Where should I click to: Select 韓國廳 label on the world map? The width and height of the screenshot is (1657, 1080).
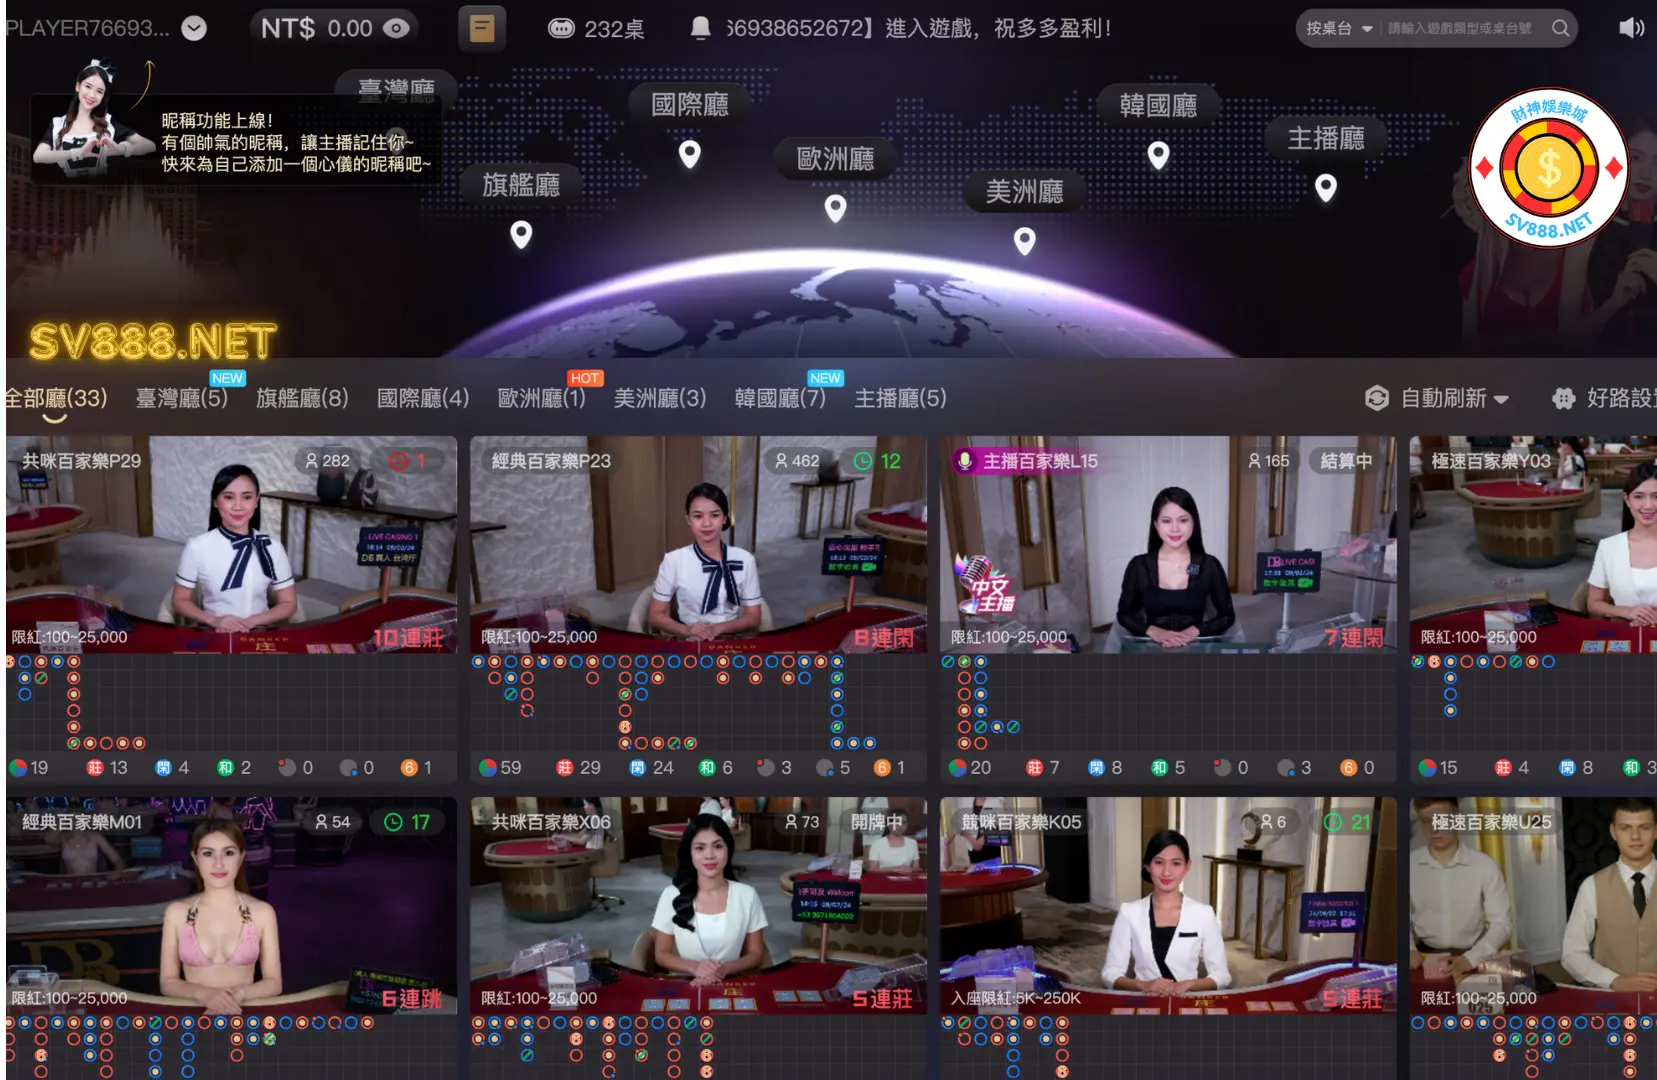pos(1158,105)
